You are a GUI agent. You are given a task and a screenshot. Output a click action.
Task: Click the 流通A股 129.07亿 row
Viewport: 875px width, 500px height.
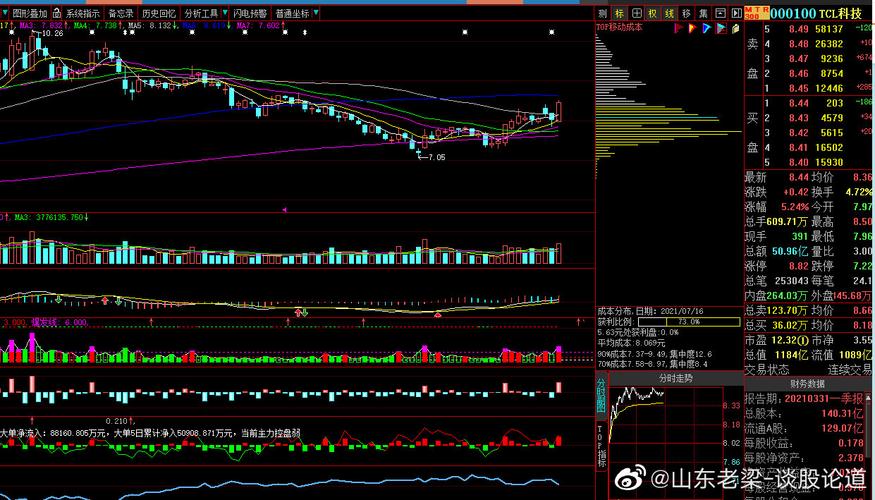(x=804, y=429)
